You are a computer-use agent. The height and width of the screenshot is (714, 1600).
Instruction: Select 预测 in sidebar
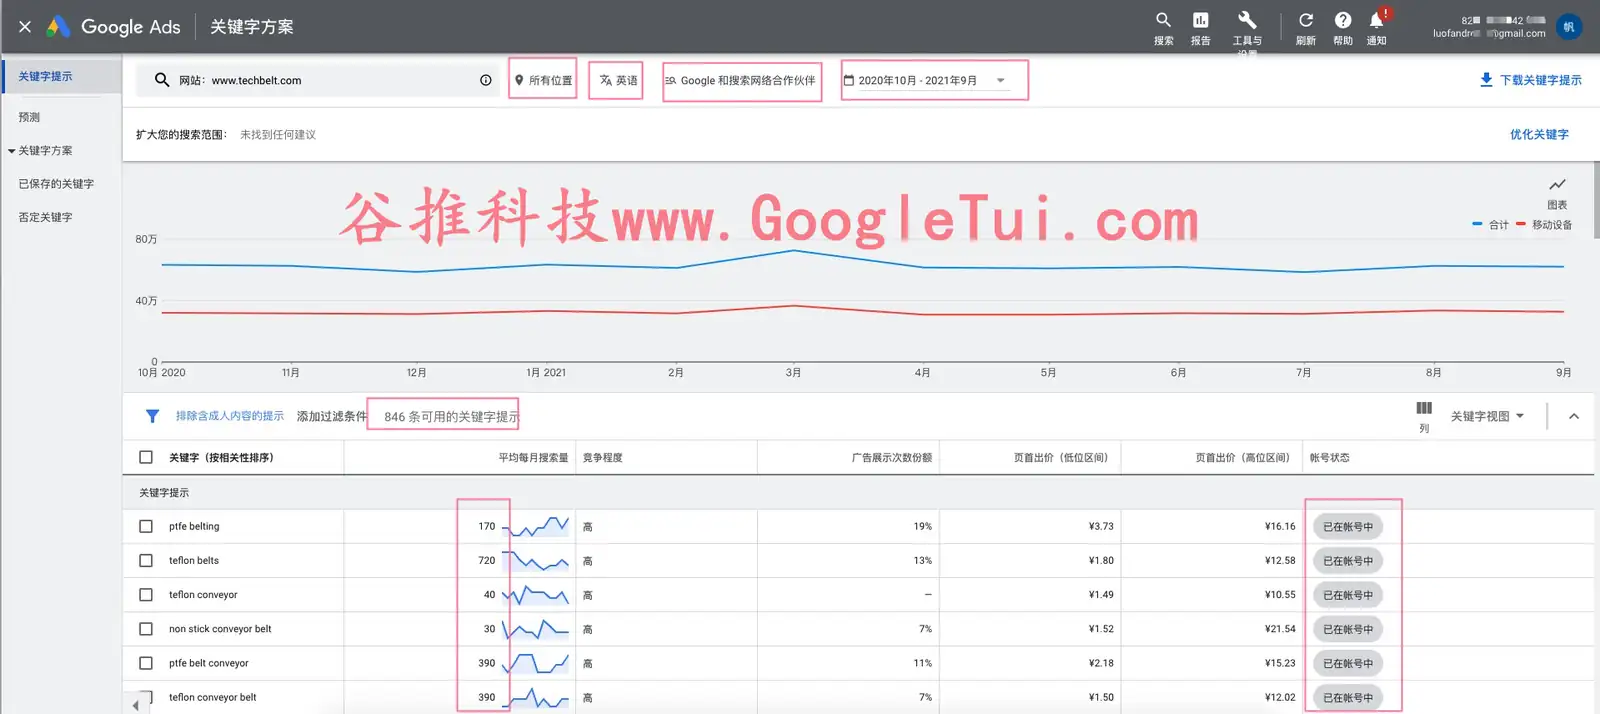click(29, 117)
